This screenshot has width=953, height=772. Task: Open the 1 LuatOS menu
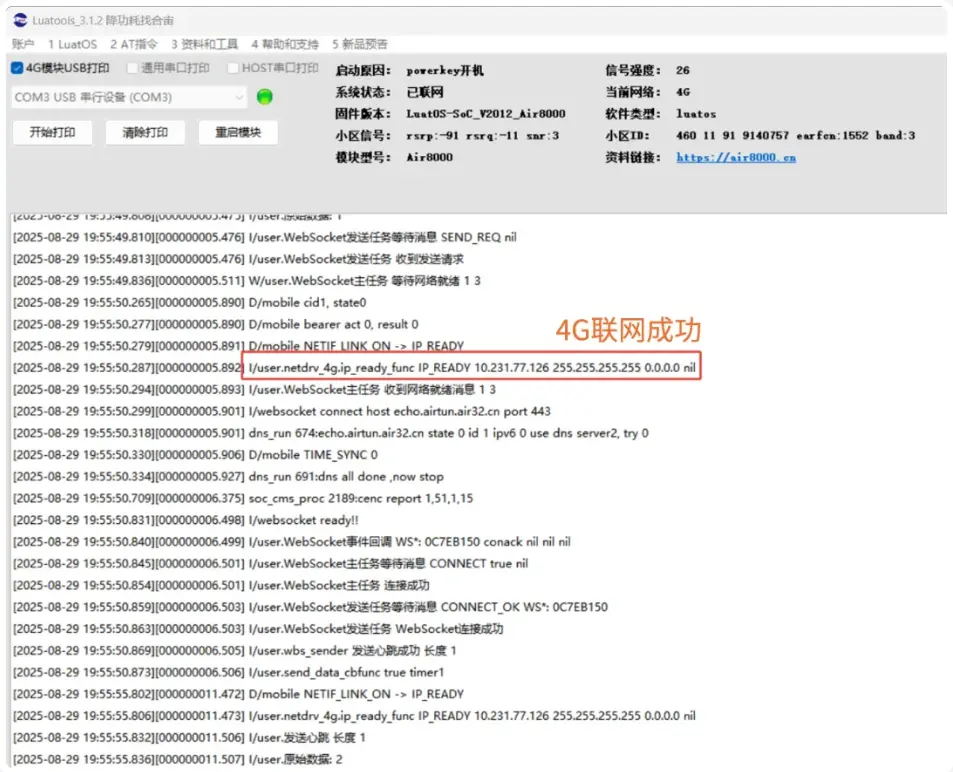(x=72, y=44)
